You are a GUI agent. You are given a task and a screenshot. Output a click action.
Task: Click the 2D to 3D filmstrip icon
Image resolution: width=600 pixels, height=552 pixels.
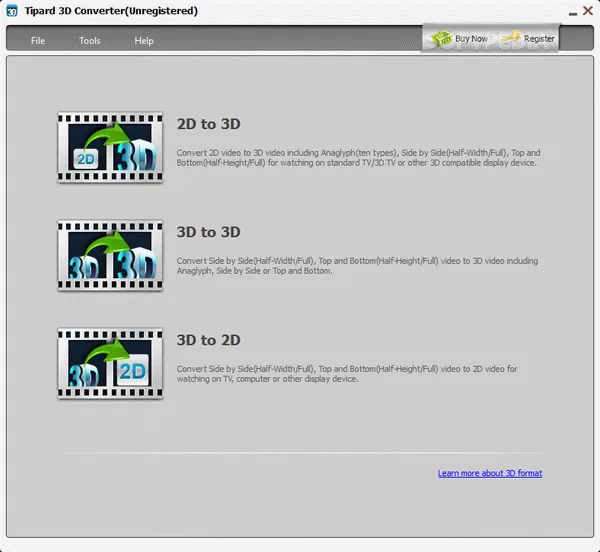point(110,147)
